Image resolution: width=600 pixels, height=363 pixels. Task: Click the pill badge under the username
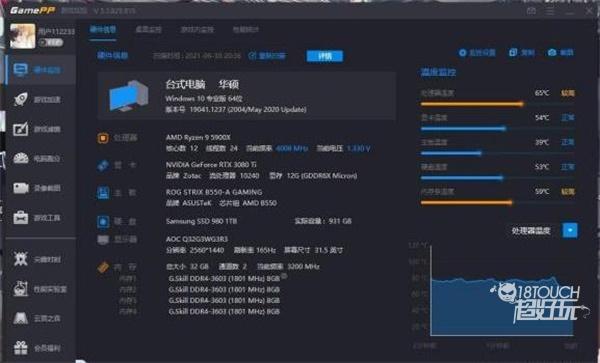click(50, 42)
